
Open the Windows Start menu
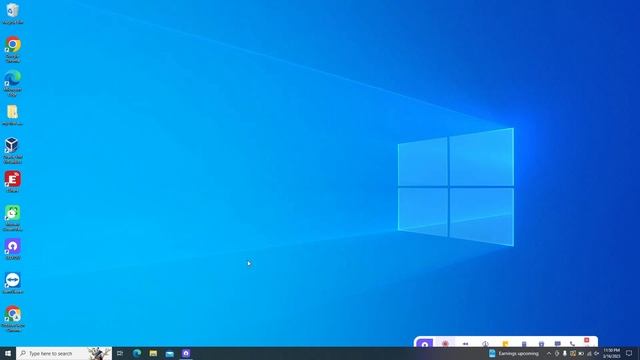(8, 353)
